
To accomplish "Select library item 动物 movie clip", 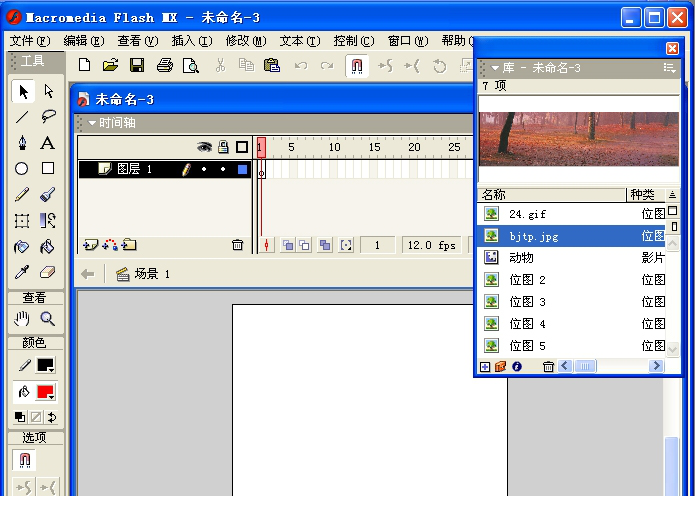I will [x=572, y=258].
